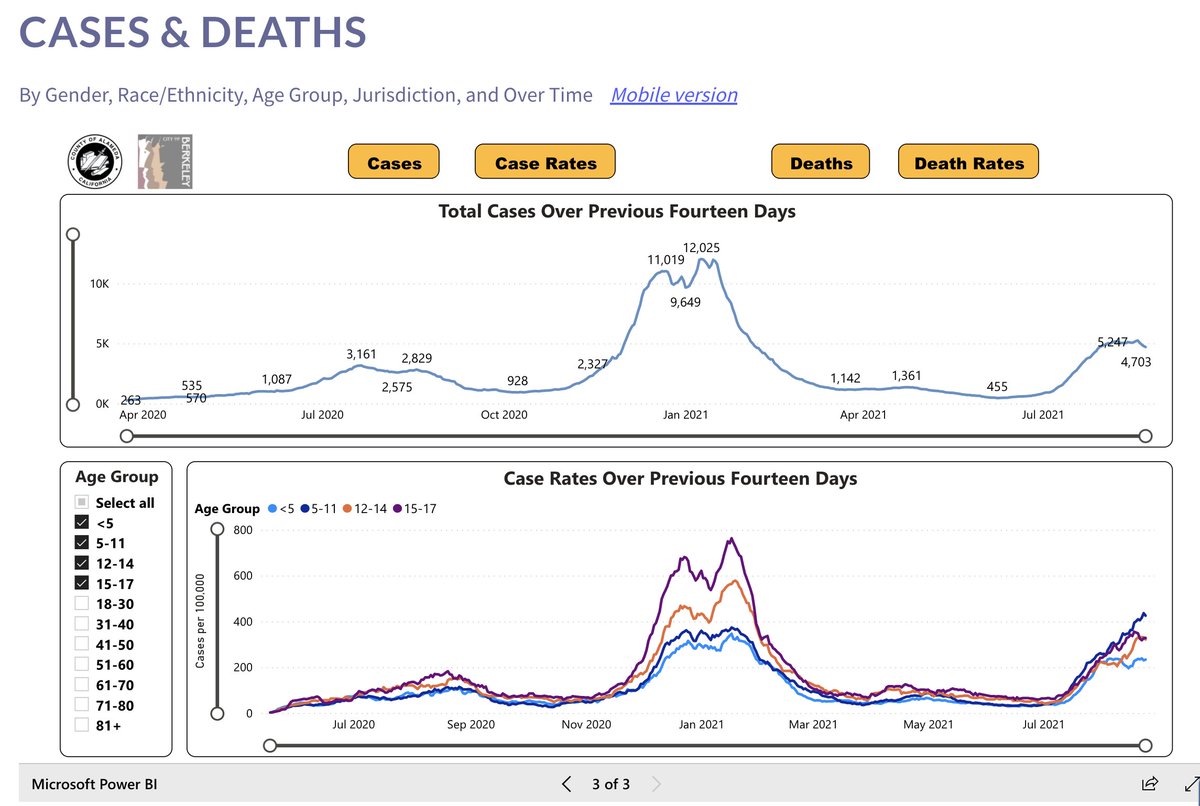Uncheck the <5 age group
Screen dimensions: 1200x806
81,522
